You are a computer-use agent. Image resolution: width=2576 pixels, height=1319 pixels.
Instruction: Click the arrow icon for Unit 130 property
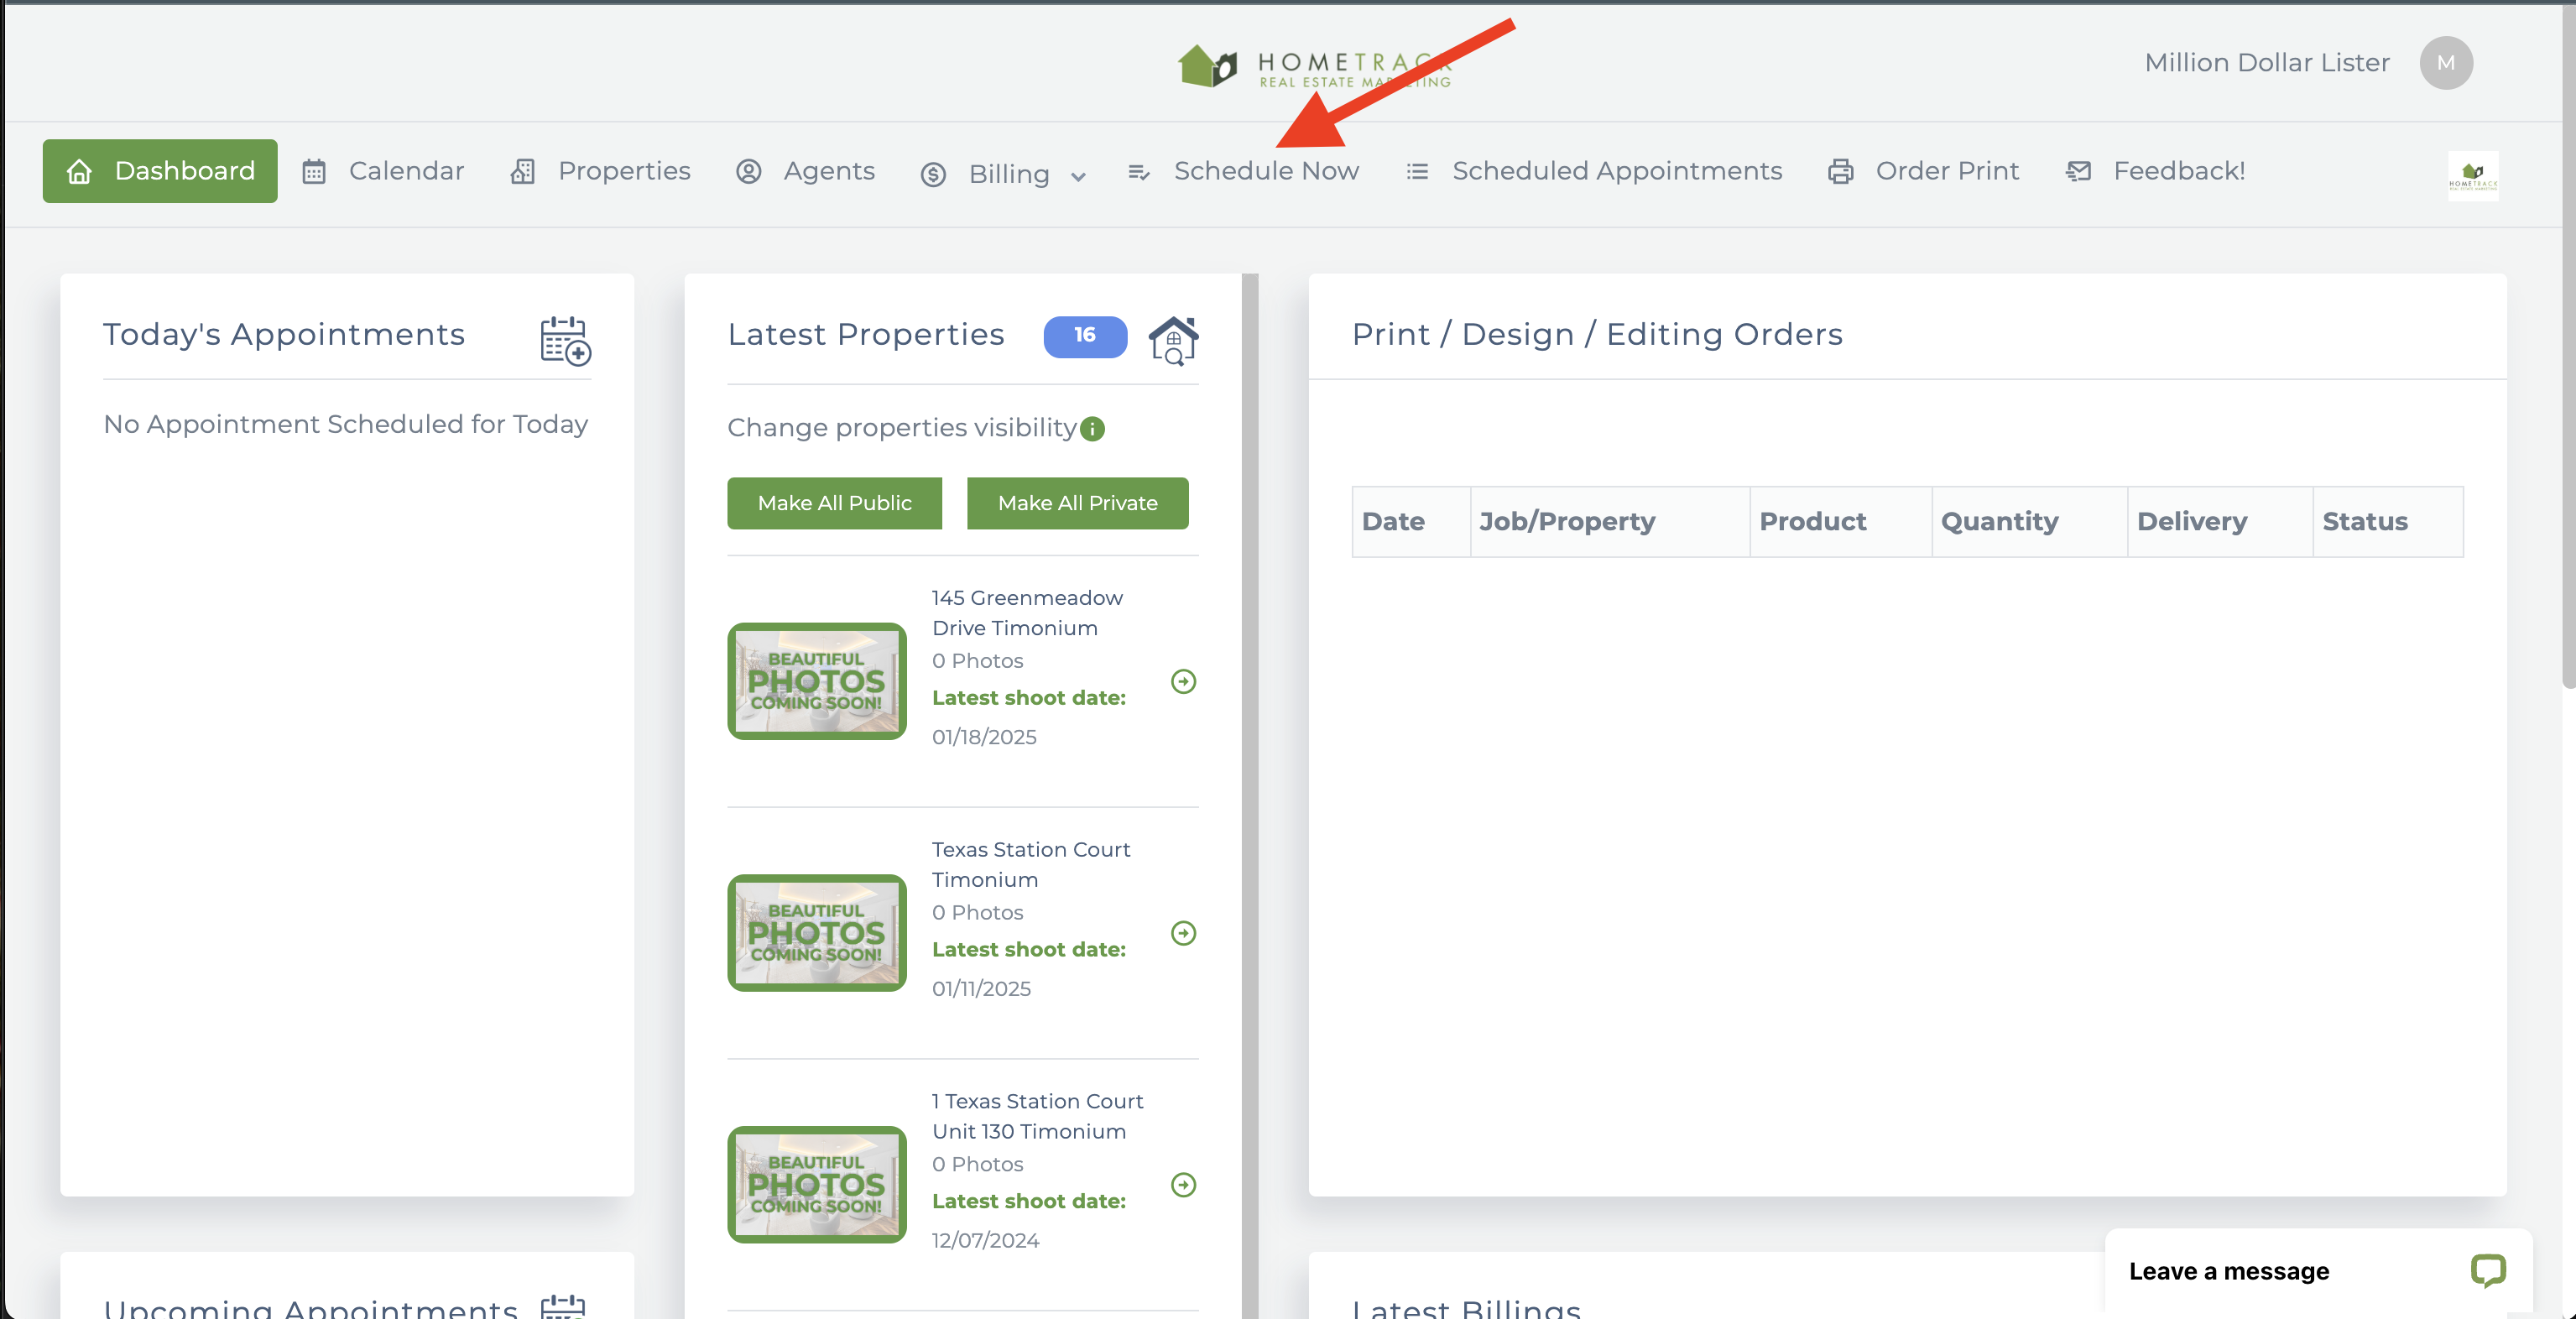click(x=1183, y=1185)
